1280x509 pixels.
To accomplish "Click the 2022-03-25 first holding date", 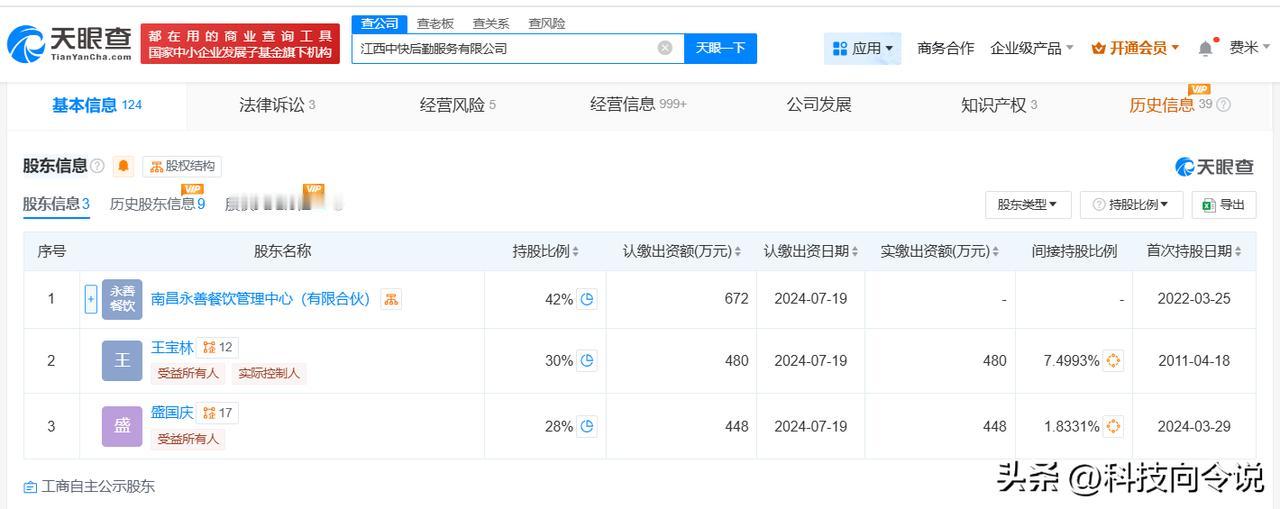I will [1194, 299].
